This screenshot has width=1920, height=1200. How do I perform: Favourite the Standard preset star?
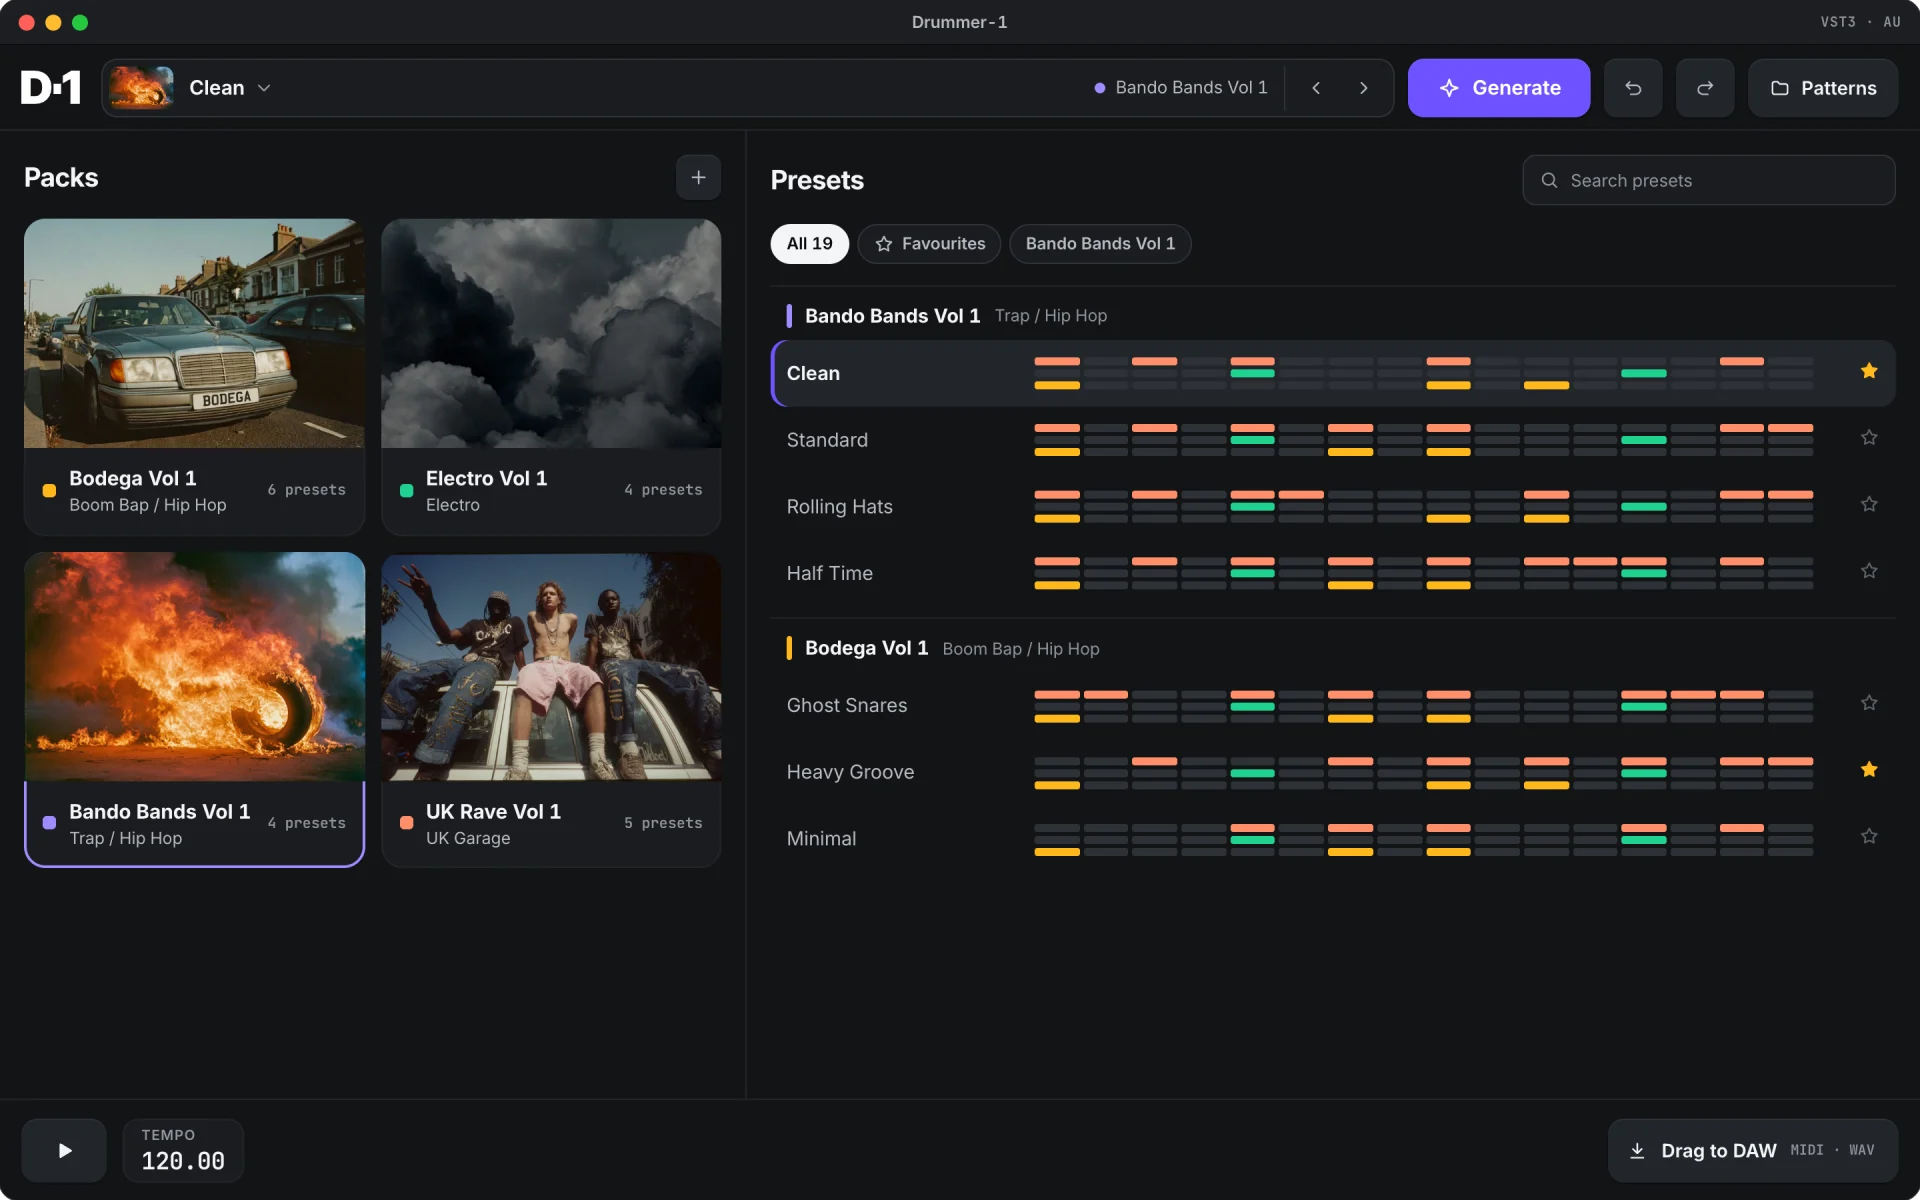1868,437
